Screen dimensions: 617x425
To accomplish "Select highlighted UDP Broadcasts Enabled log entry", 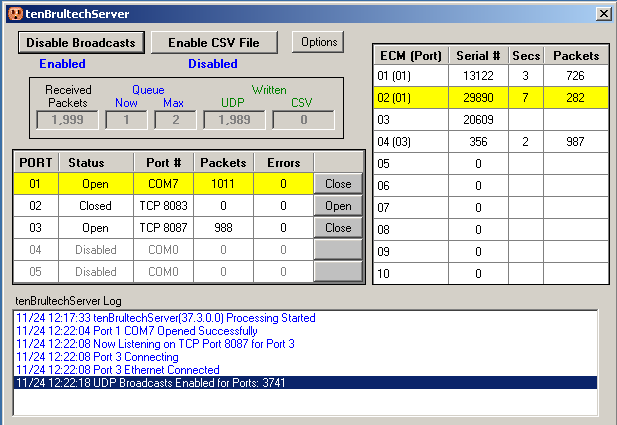I will coord(305,382).
